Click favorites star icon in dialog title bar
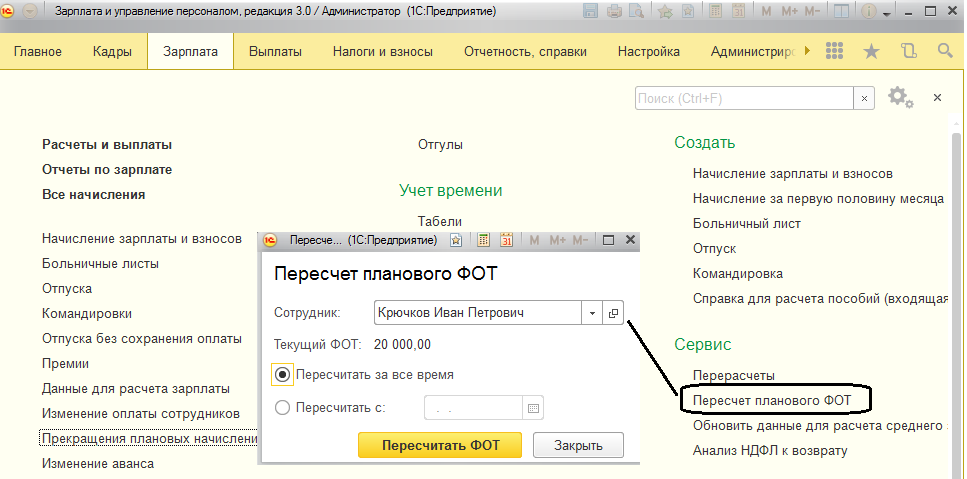Image resolution: width=967 pixels, height=479 pixels. (x=456, y=240)
